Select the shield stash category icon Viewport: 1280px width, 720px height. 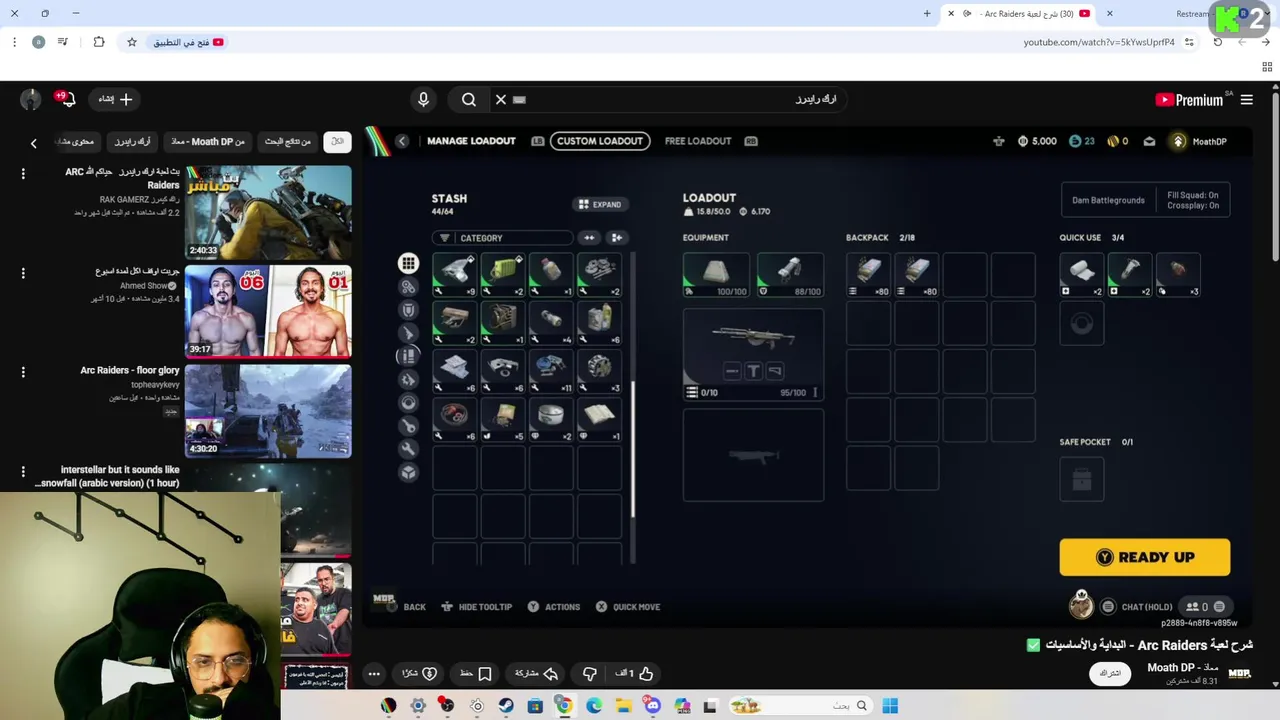tap(408, 310)
